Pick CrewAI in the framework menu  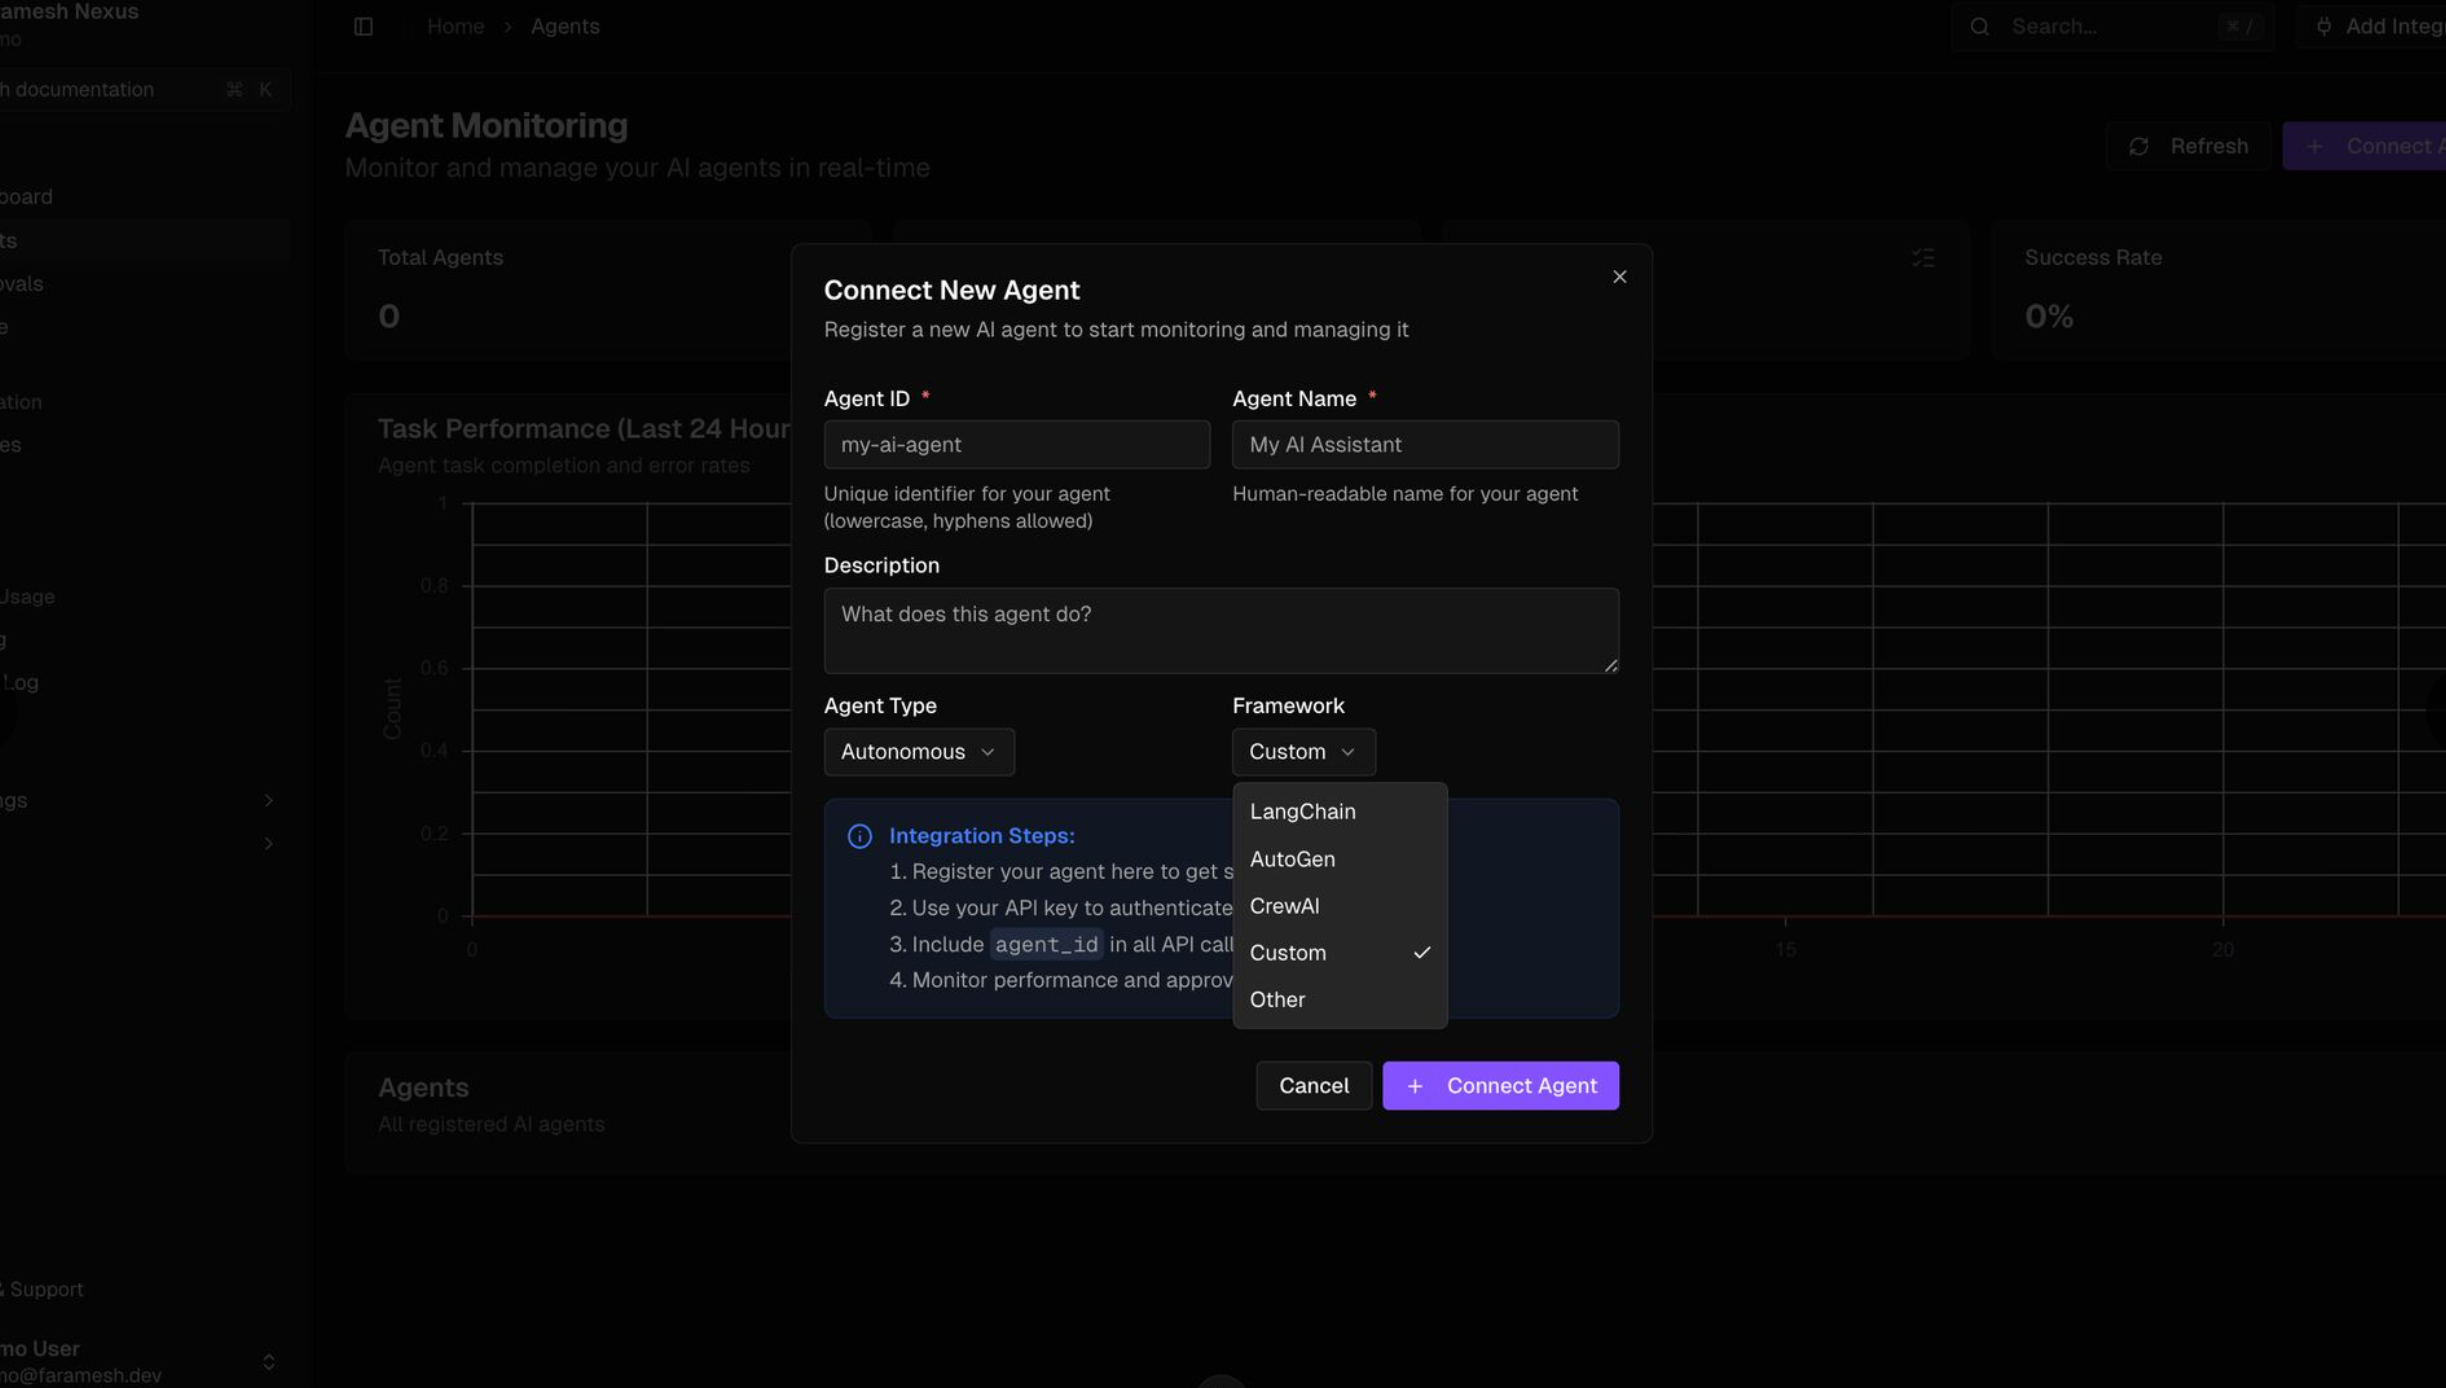click(1284, 906)
